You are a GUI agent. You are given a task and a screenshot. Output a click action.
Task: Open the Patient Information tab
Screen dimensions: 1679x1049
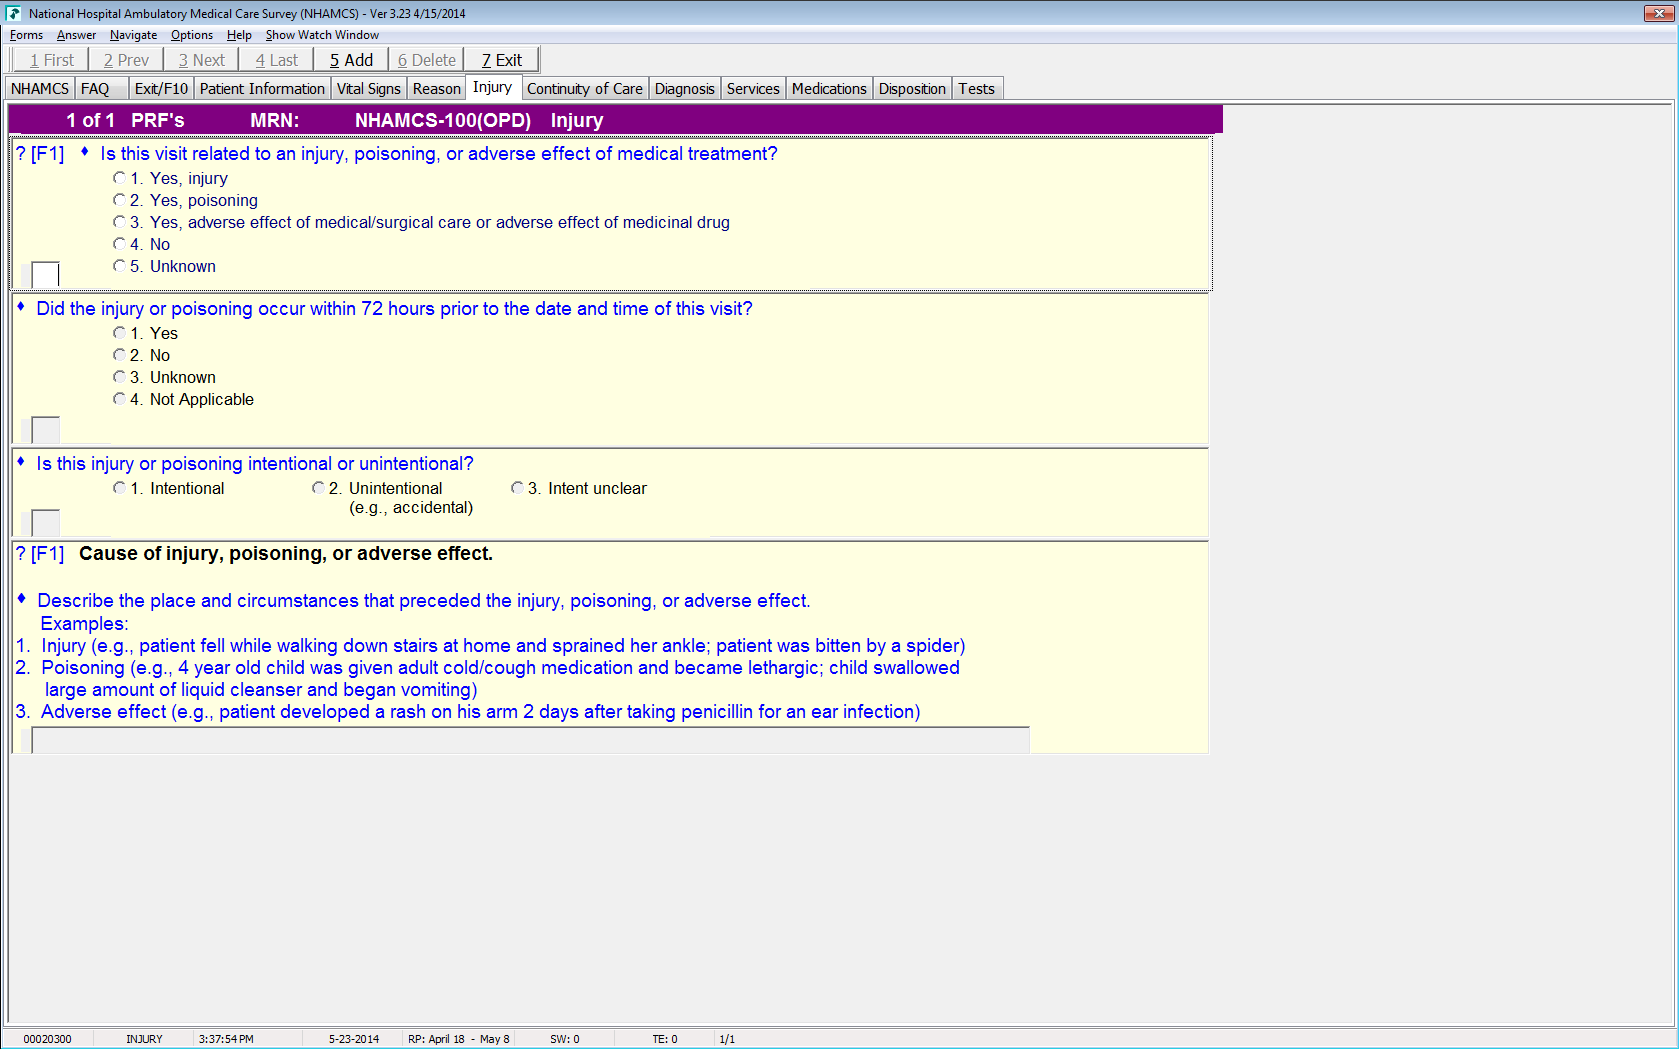[262, 89]
